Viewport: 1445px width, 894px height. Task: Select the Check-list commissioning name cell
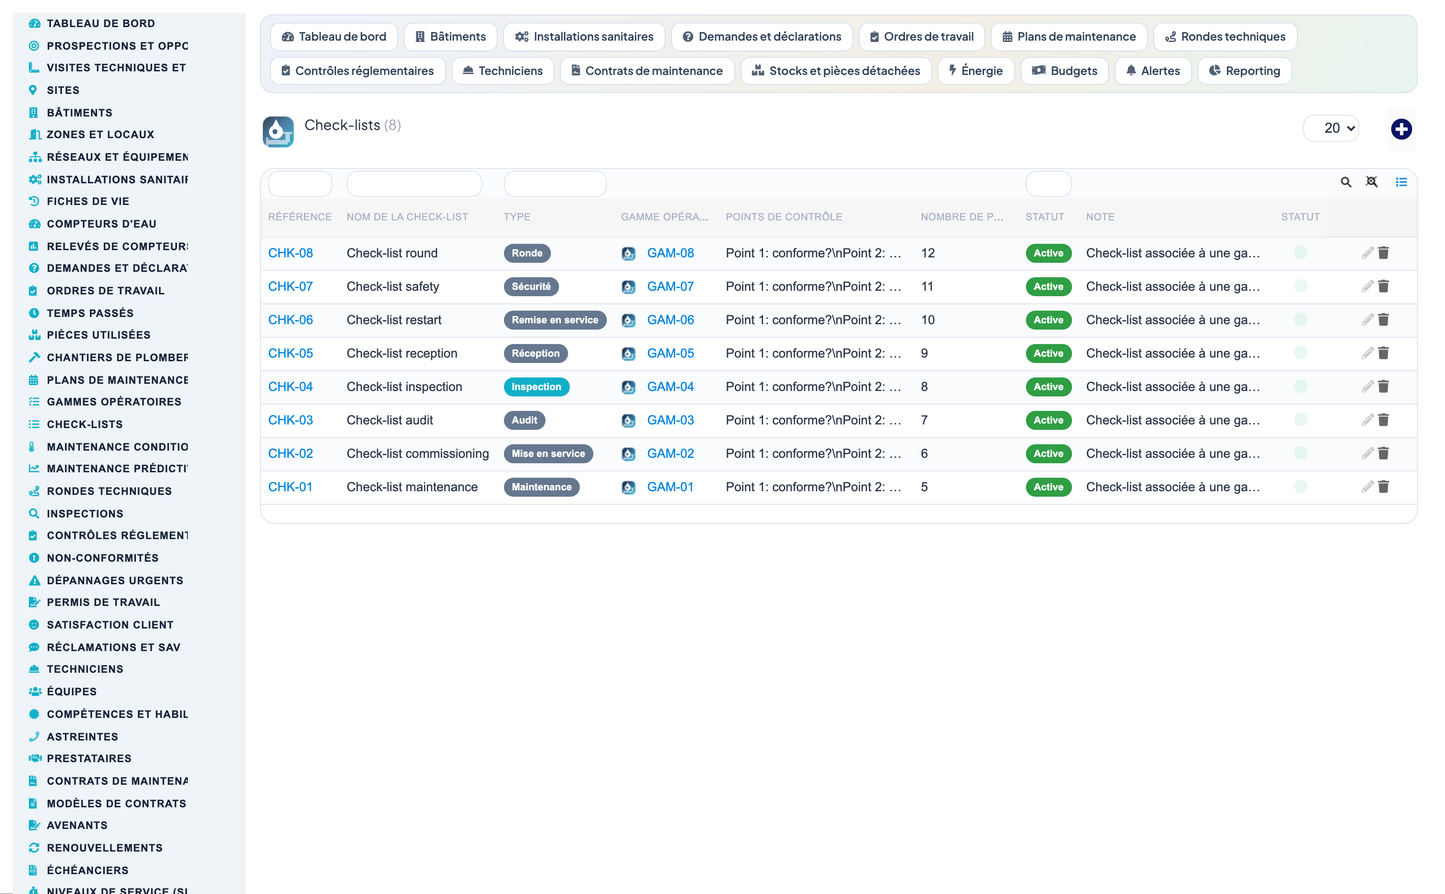coord(418,453)
